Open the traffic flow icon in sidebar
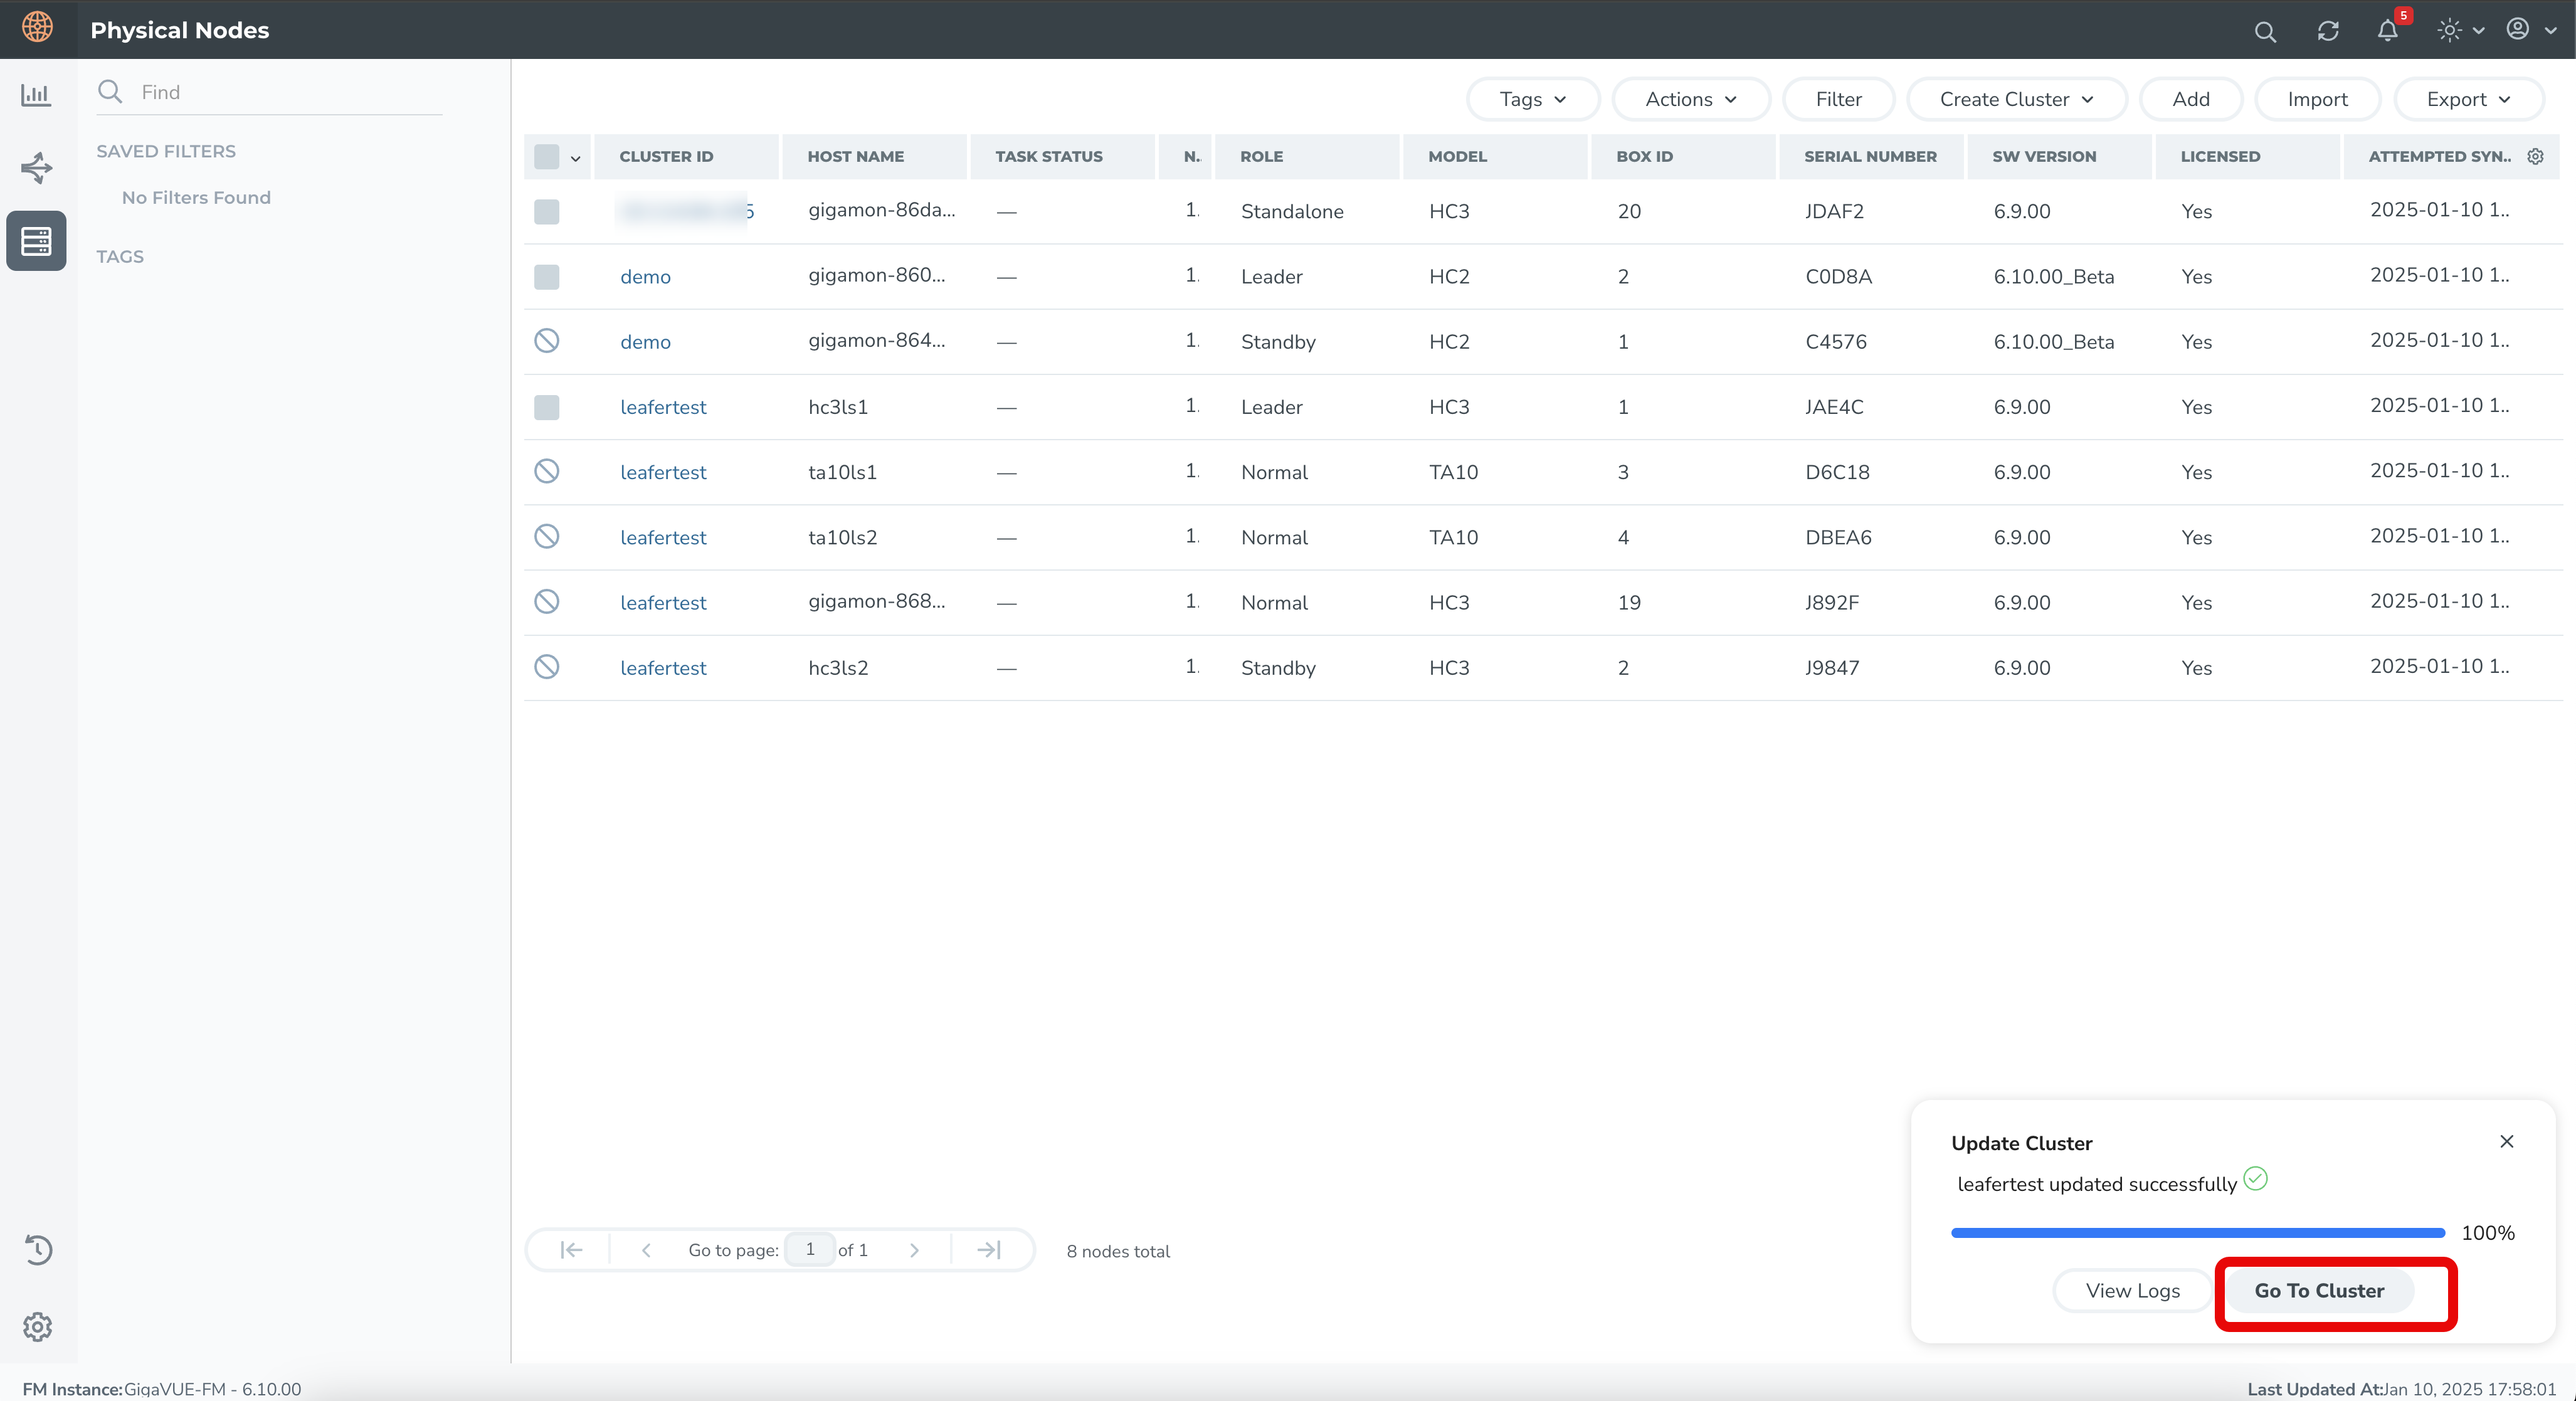Image resolution: width=2576 pixels, height=1401 pixels. point(36,167)
